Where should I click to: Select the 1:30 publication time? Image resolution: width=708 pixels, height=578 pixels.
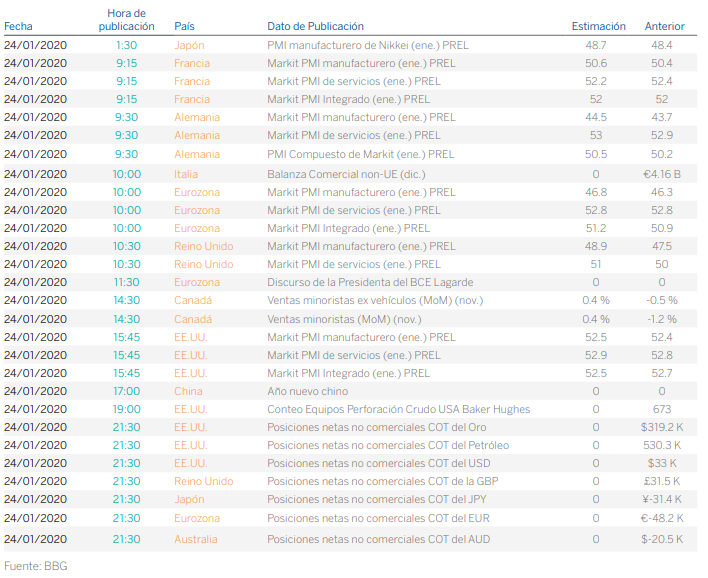point(126,45)
